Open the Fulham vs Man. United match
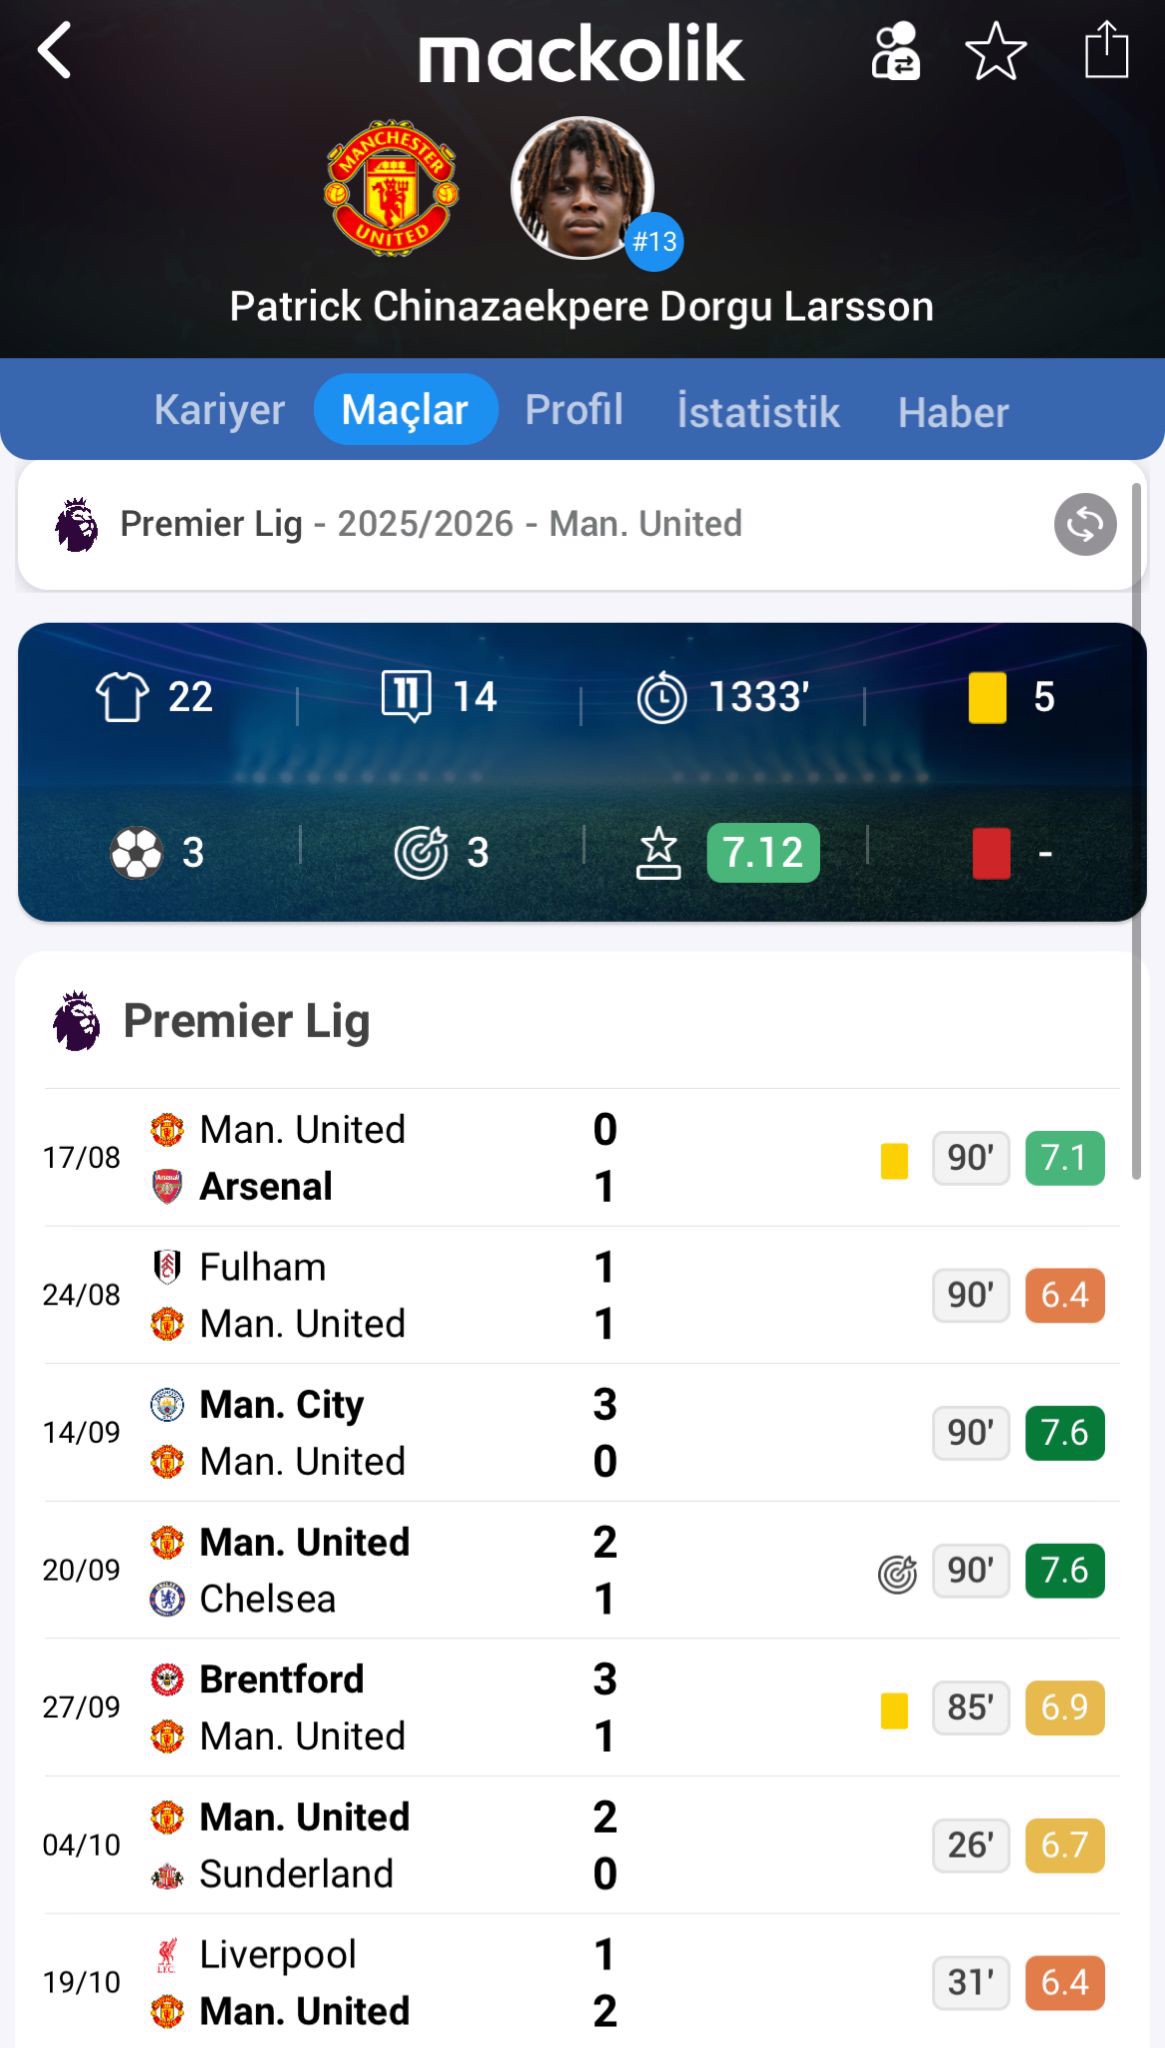The width and height of the screenshot is (1165, 2048). (x=380, y=1295)
